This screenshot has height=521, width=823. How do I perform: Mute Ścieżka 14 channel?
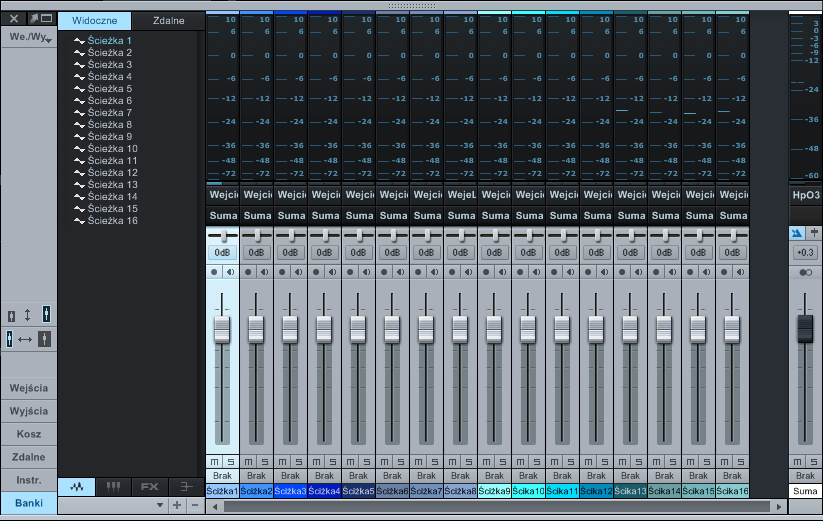(x=656, y=462)
